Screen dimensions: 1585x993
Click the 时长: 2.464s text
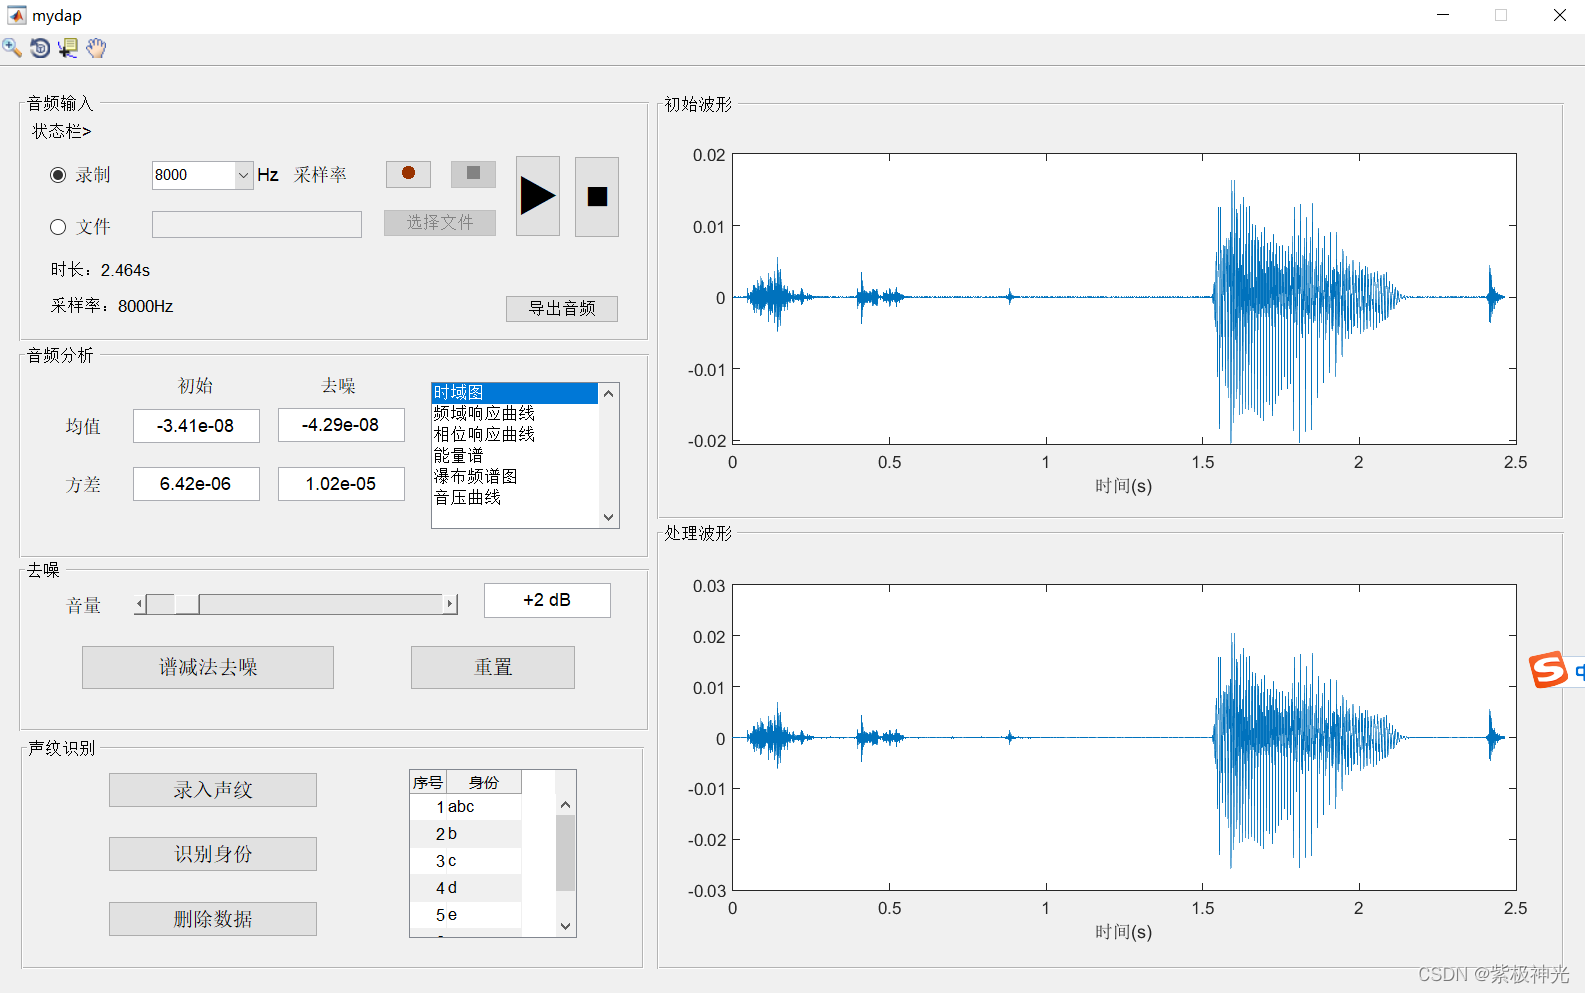point(100,270)
